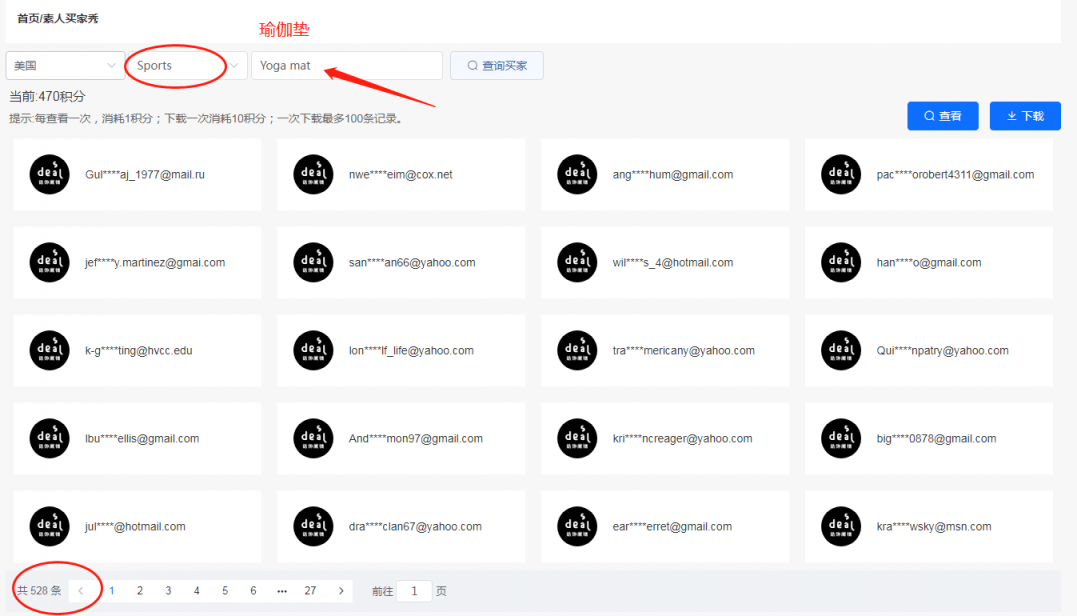Select email Qui****npatry@yahoo.com
The image size is (1077, 616).
point(942,350)
